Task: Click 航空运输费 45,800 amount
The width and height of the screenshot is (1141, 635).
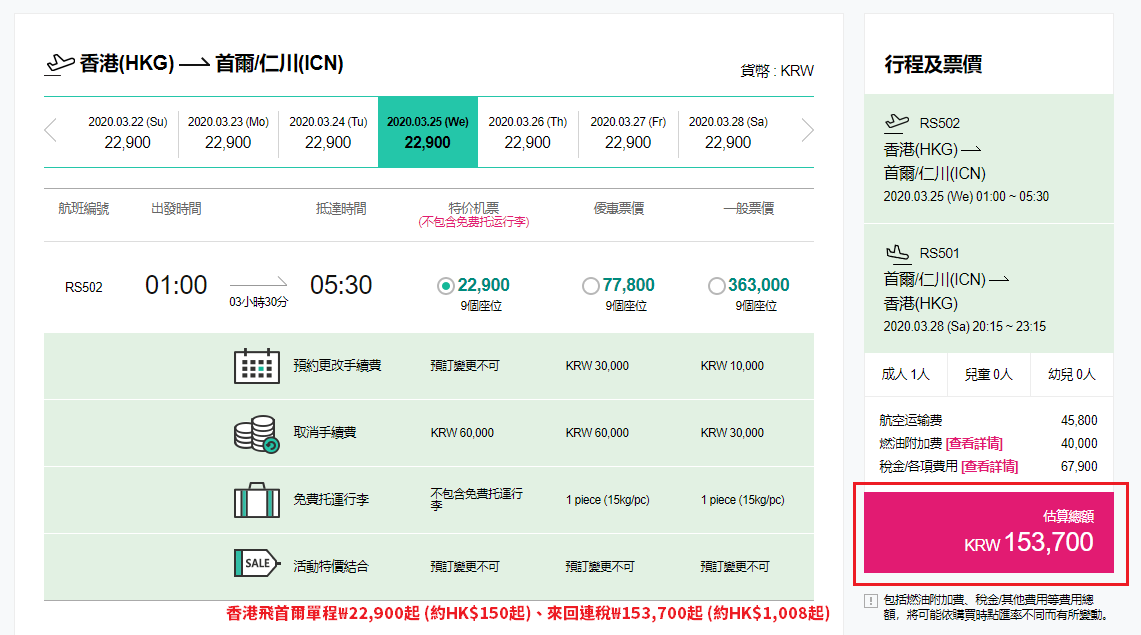Action: [x=1079, y=420]
